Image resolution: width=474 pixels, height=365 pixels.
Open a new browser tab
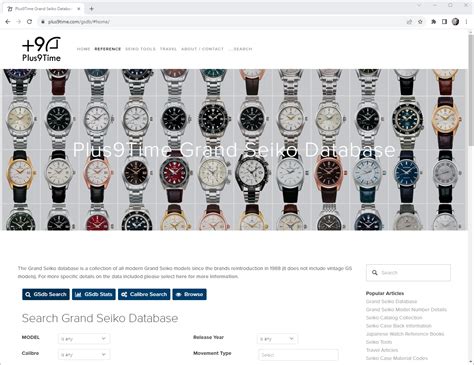[x=92, y=9]
